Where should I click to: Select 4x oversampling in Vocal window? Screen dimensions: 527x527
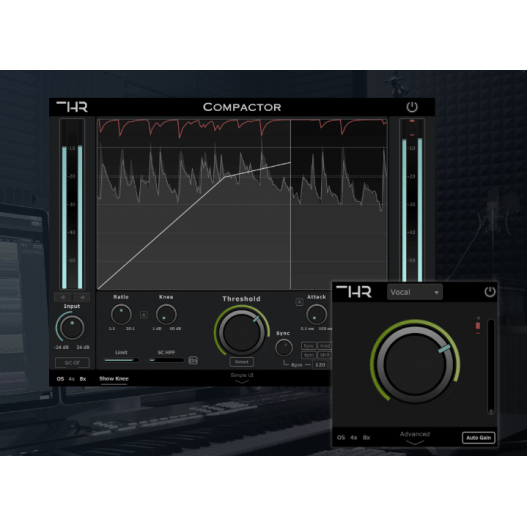pyautogui.click(x=354, y=438)
